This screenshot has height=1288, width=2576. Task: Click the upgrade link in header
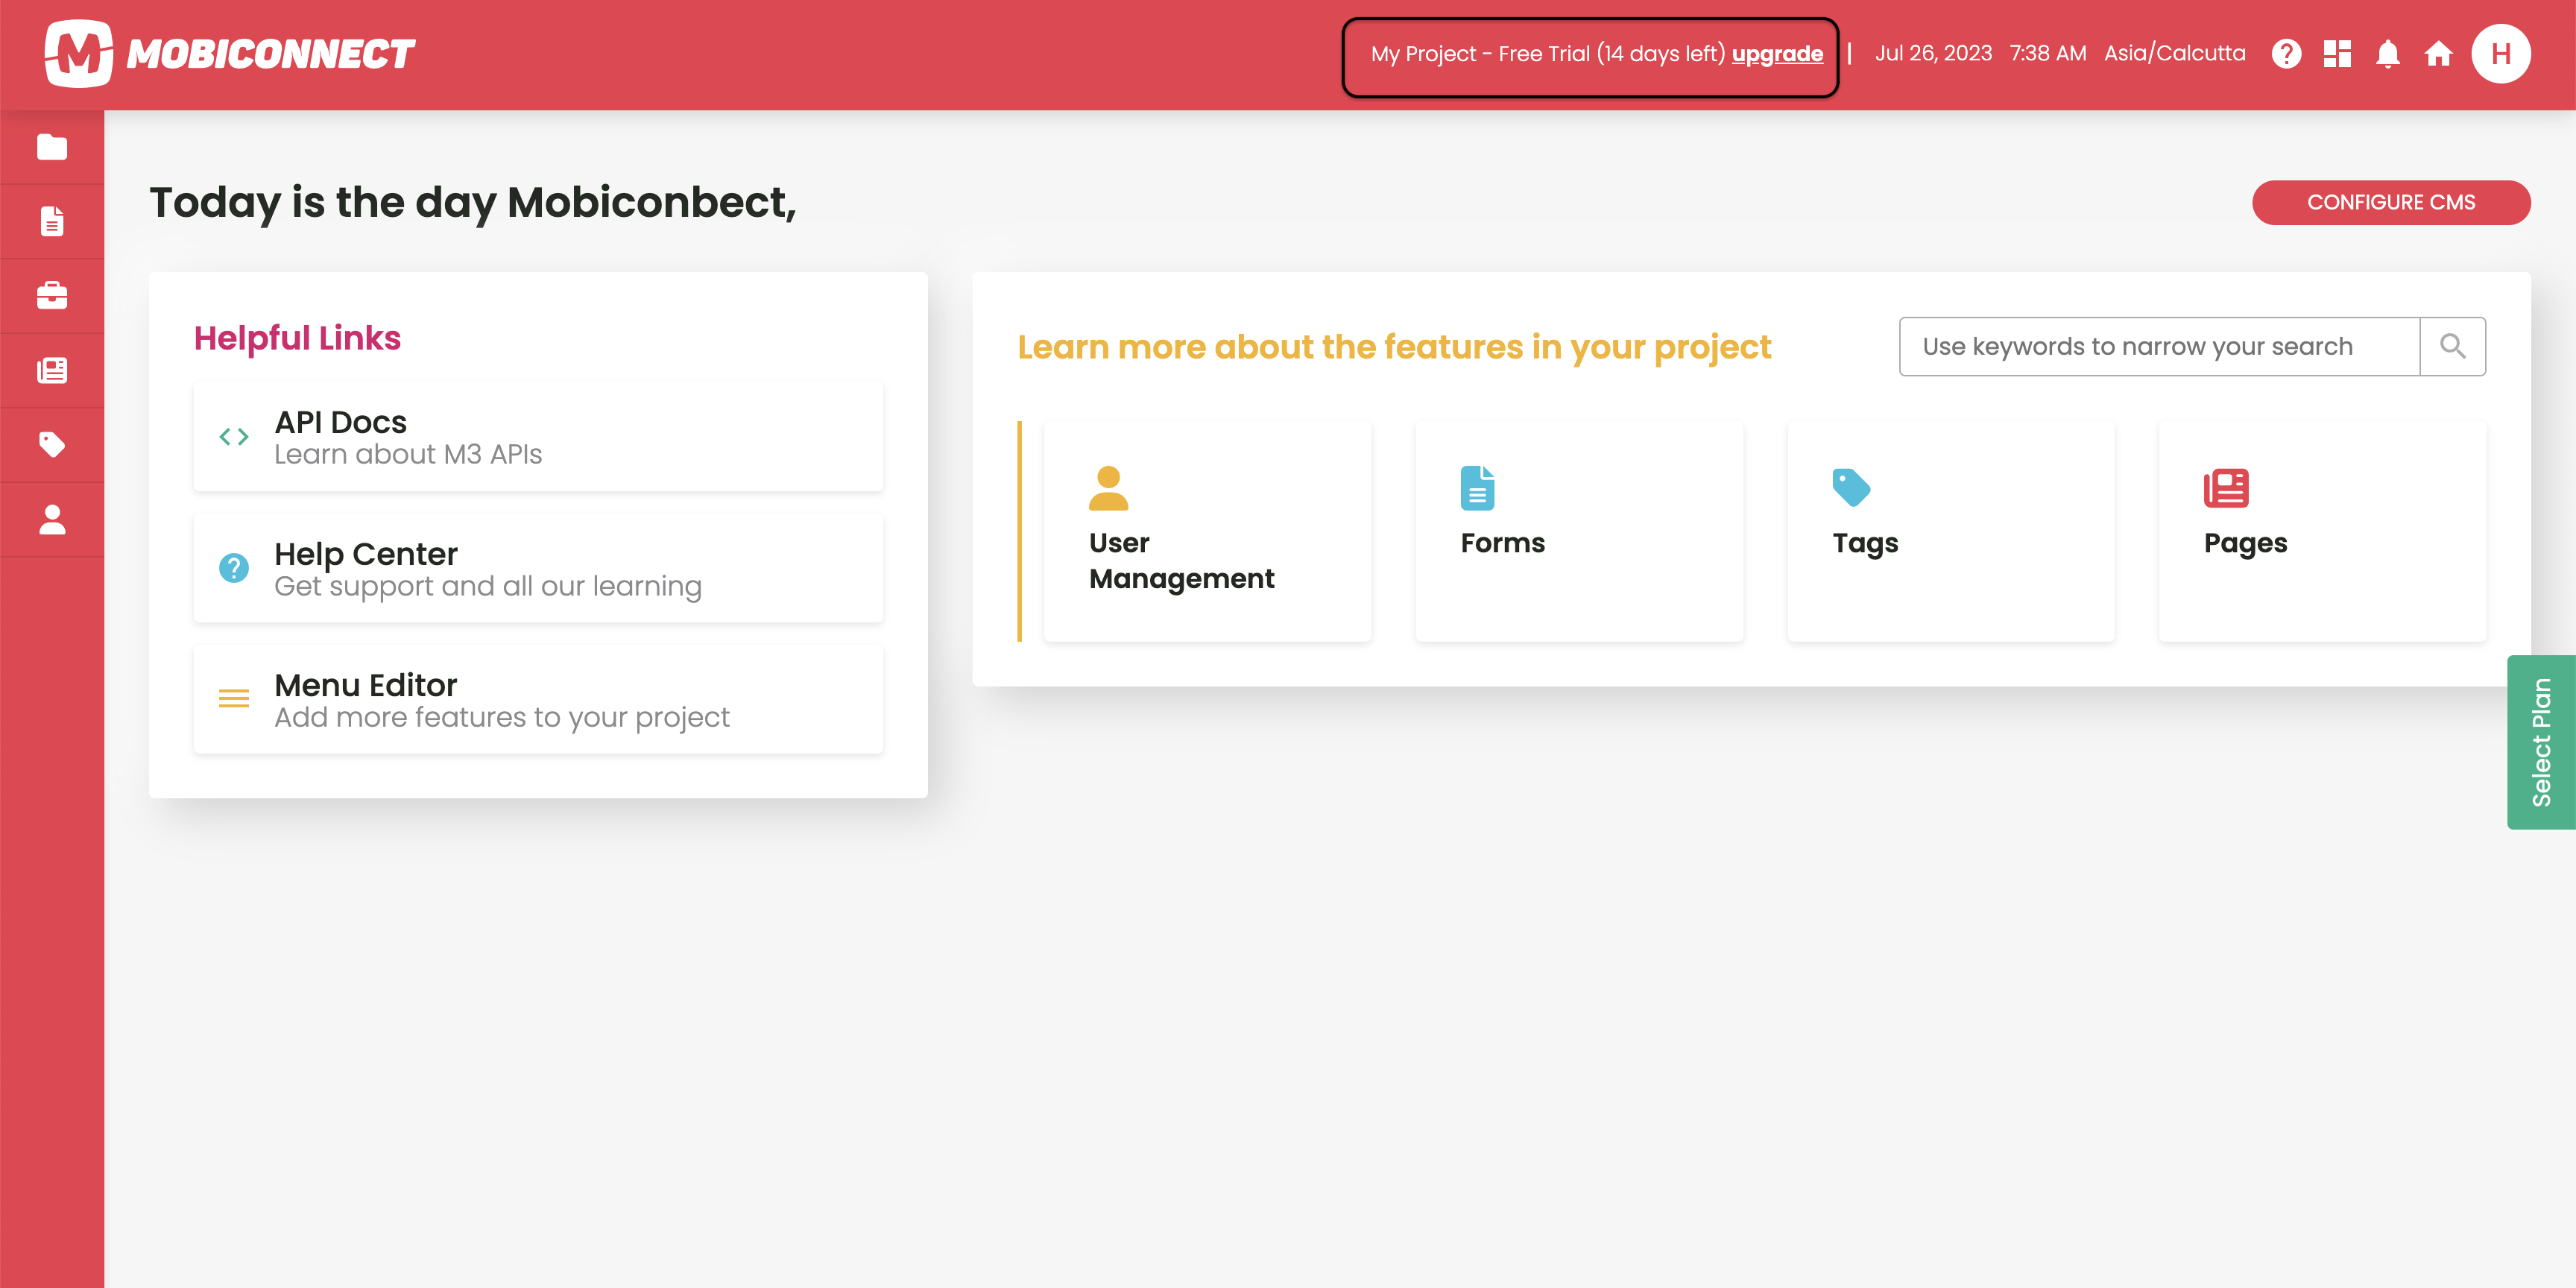click(x=1777, y=54)
